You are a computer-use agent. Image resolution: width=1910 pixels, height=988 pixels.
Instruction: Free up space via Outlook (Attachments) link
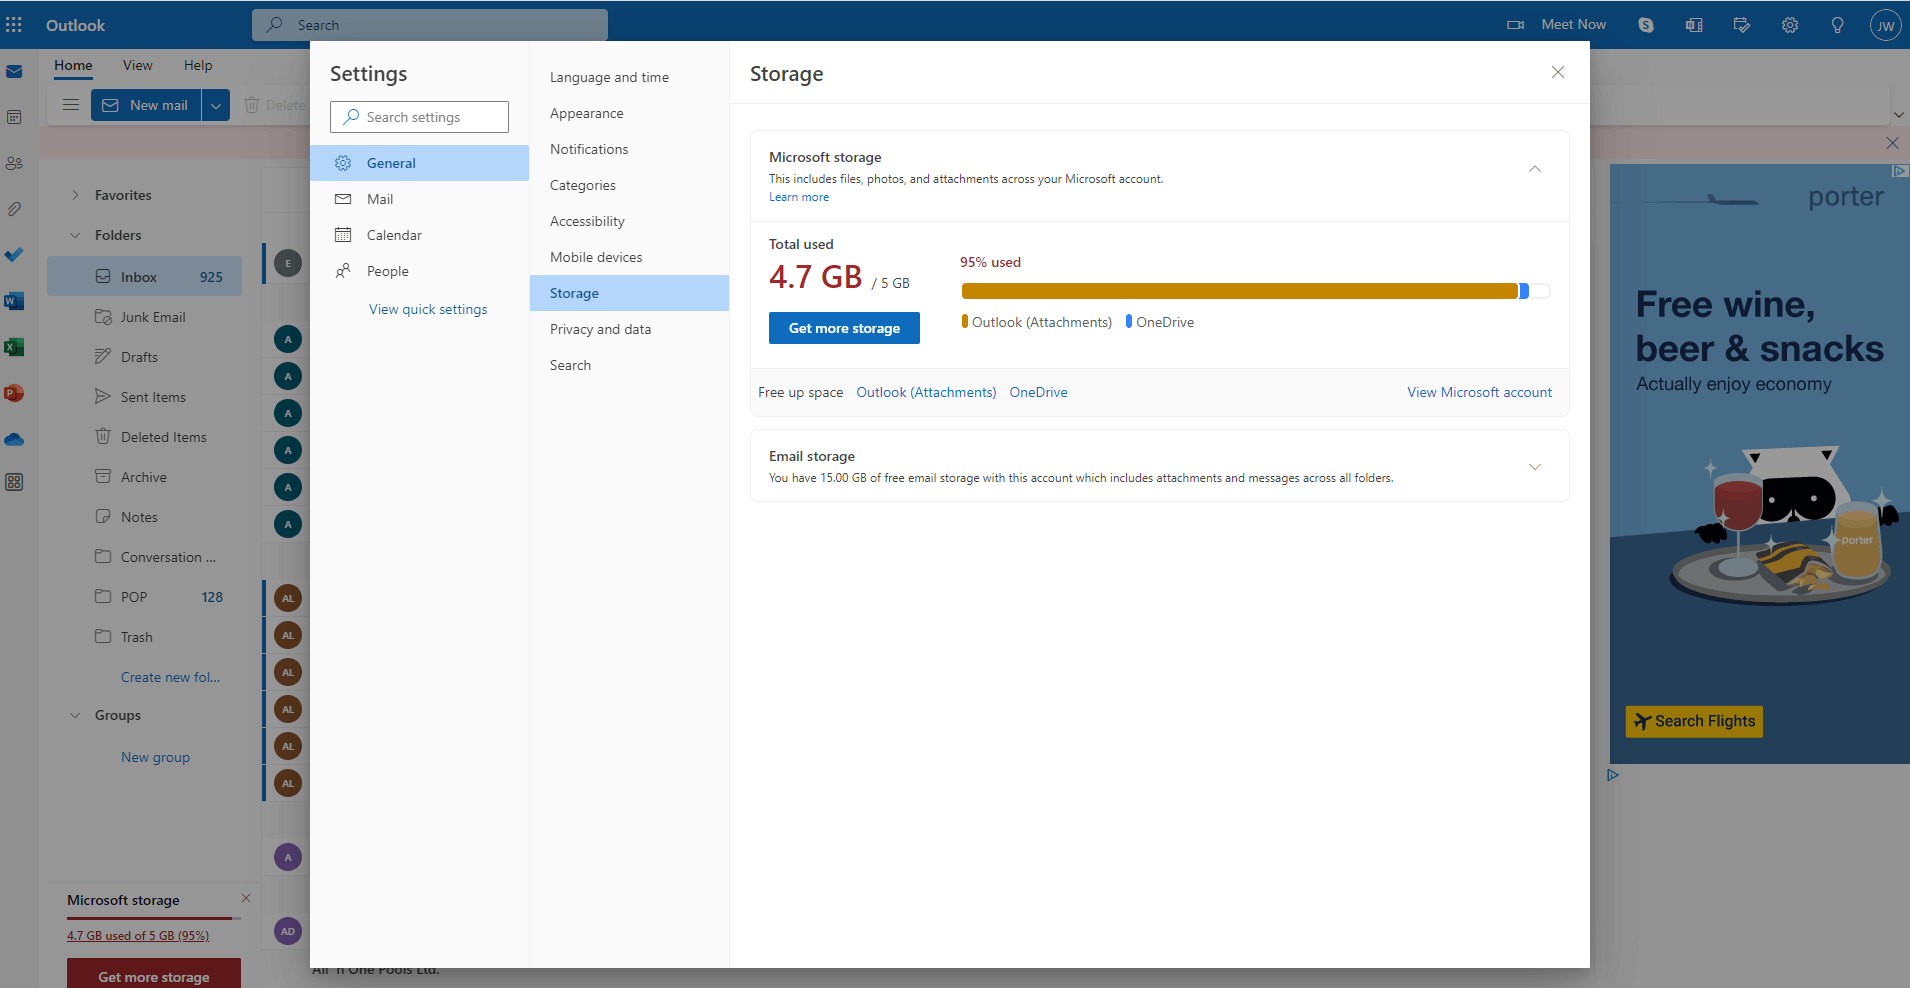926,392
